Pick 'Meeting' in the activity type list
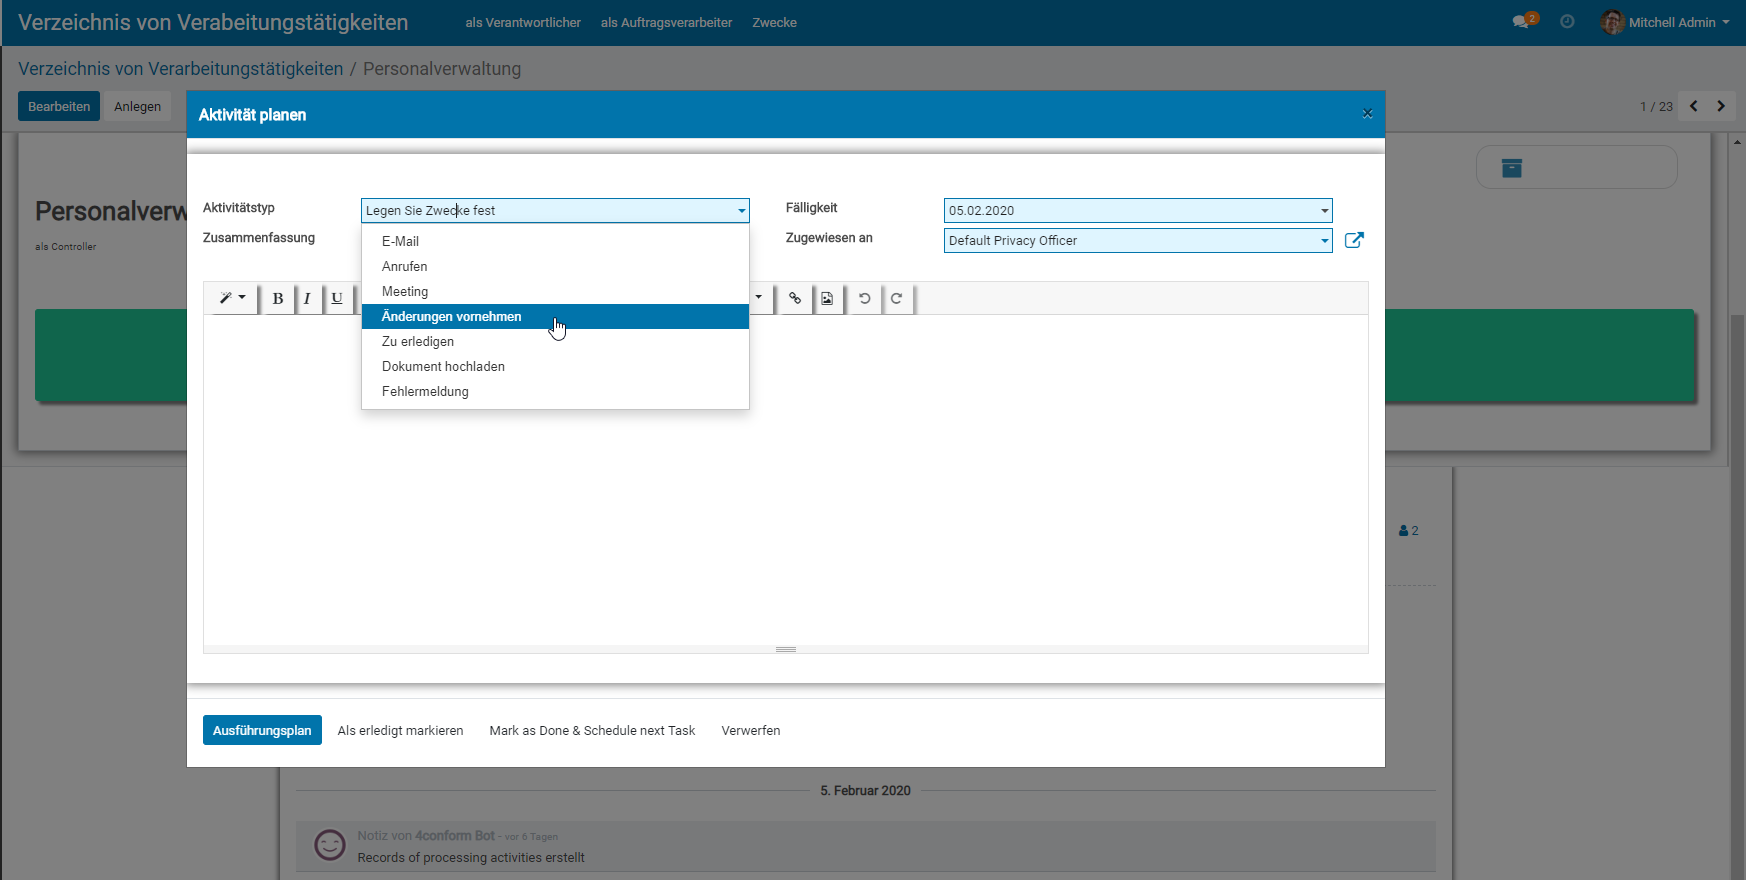This screenshot has height=880, width=1746. coord(405,292)
